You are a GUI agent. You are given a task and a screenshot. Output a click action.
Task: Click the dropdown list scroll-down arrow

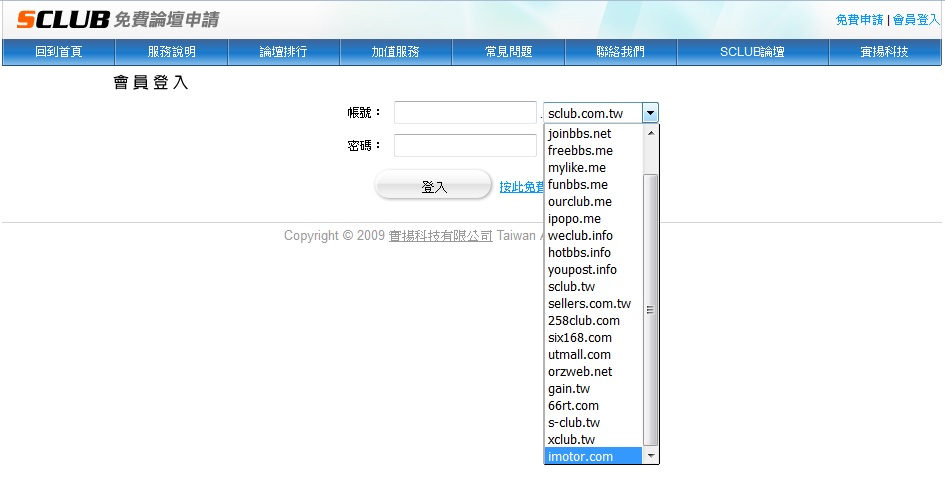(x=650, y=456)
